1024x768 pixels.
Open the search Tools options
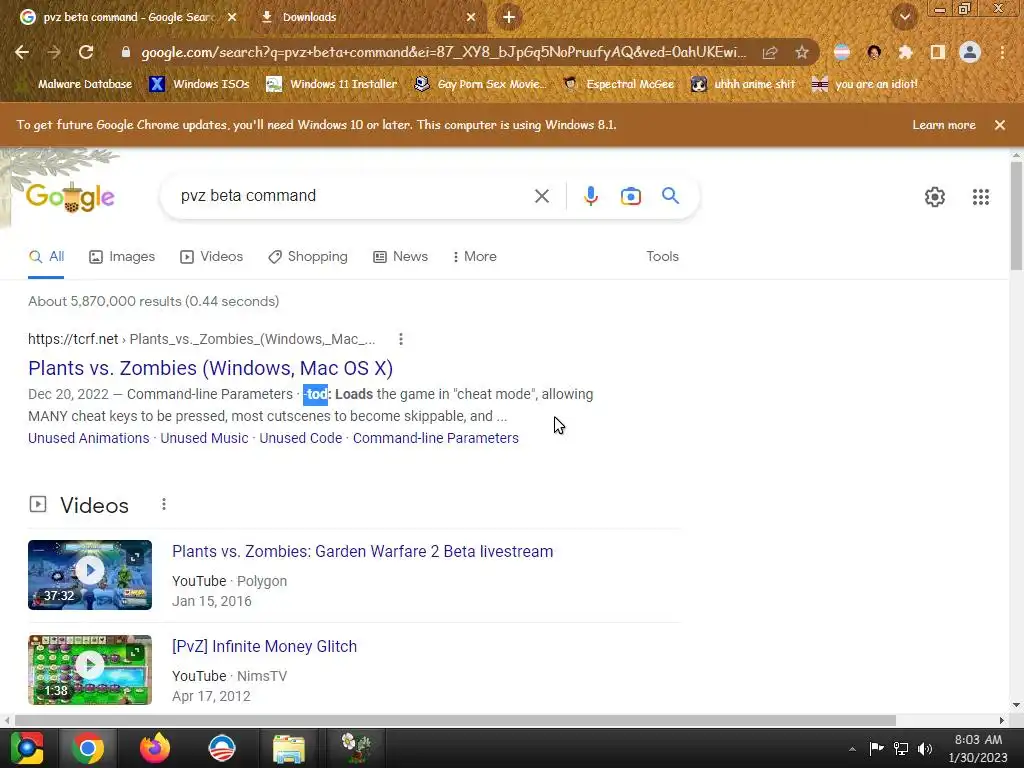click(x=662, y=257)
